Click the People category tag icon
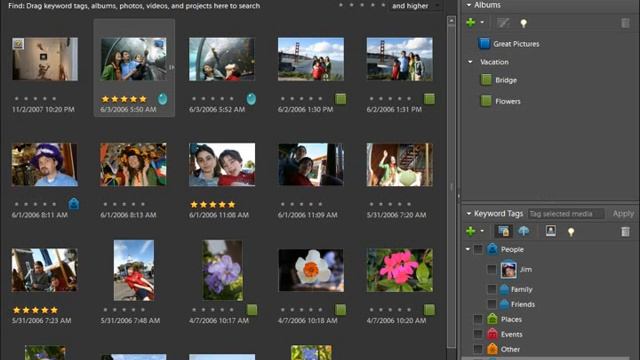 coord(492,249)
